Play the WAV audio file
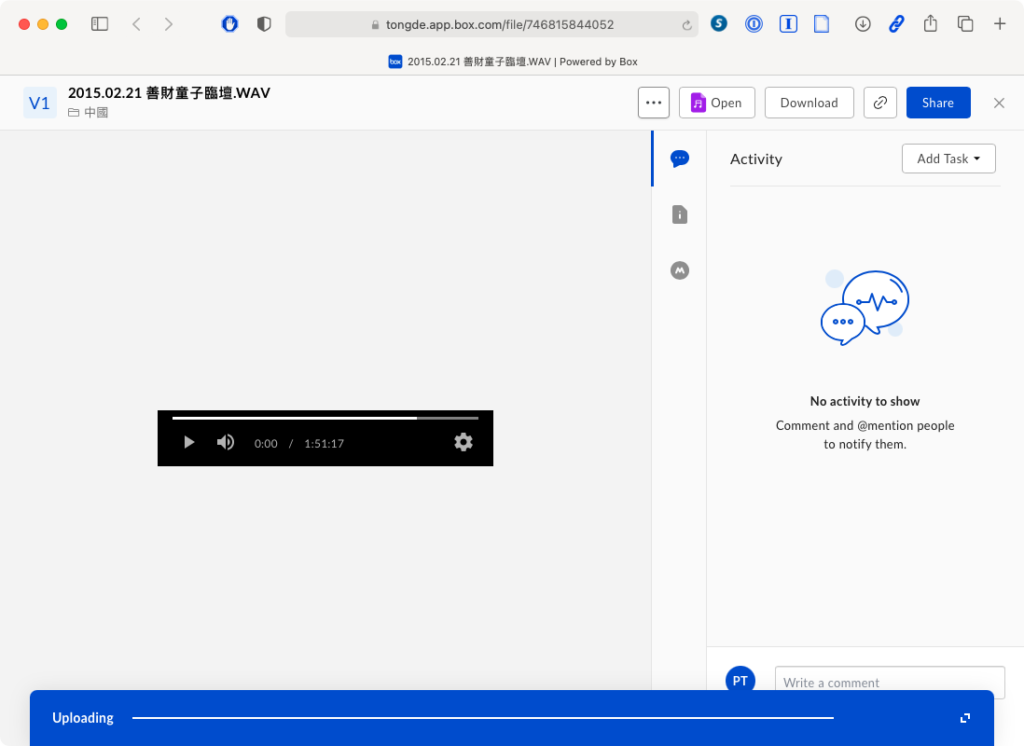1024x746 pixels. coord(189,442)
